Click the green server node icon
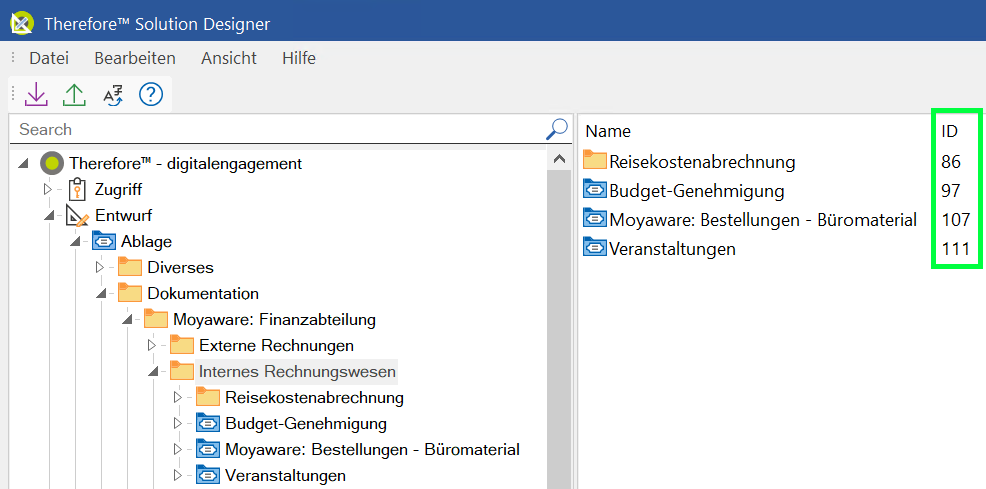The height and width of the screenshot is (489, 986). click(52, 164)
